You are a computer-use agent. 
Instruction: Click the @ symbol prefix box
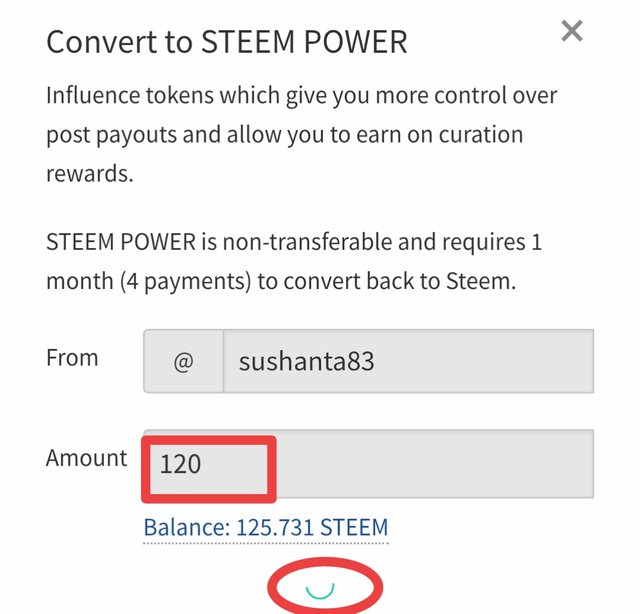point(183,361)
